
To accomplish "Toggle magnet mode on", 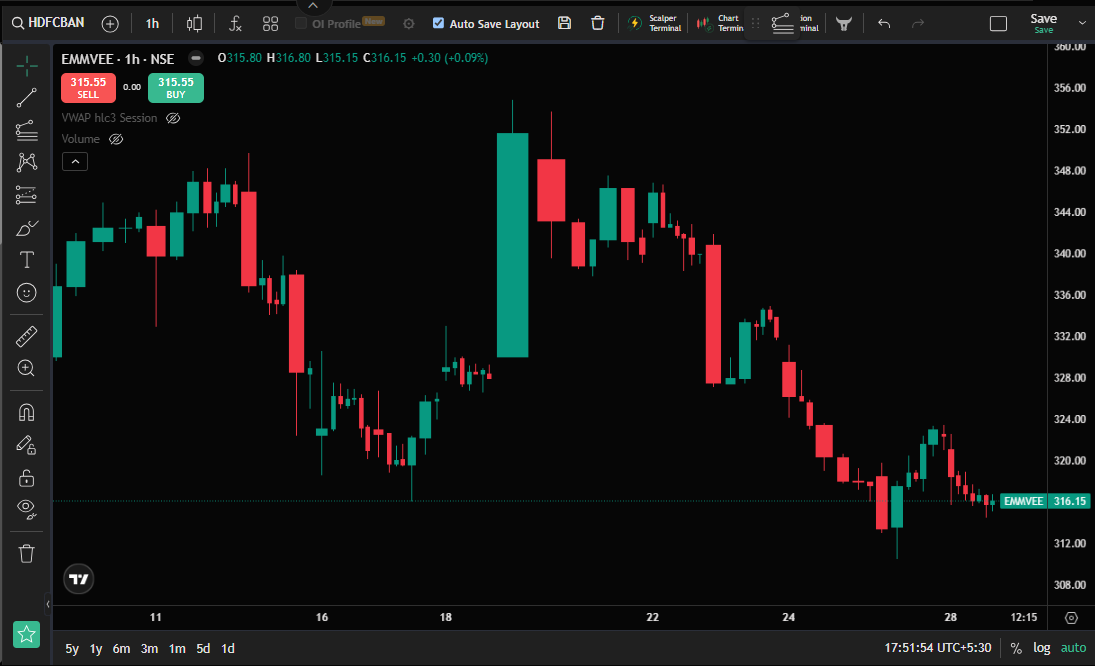I will coord(27,413).
